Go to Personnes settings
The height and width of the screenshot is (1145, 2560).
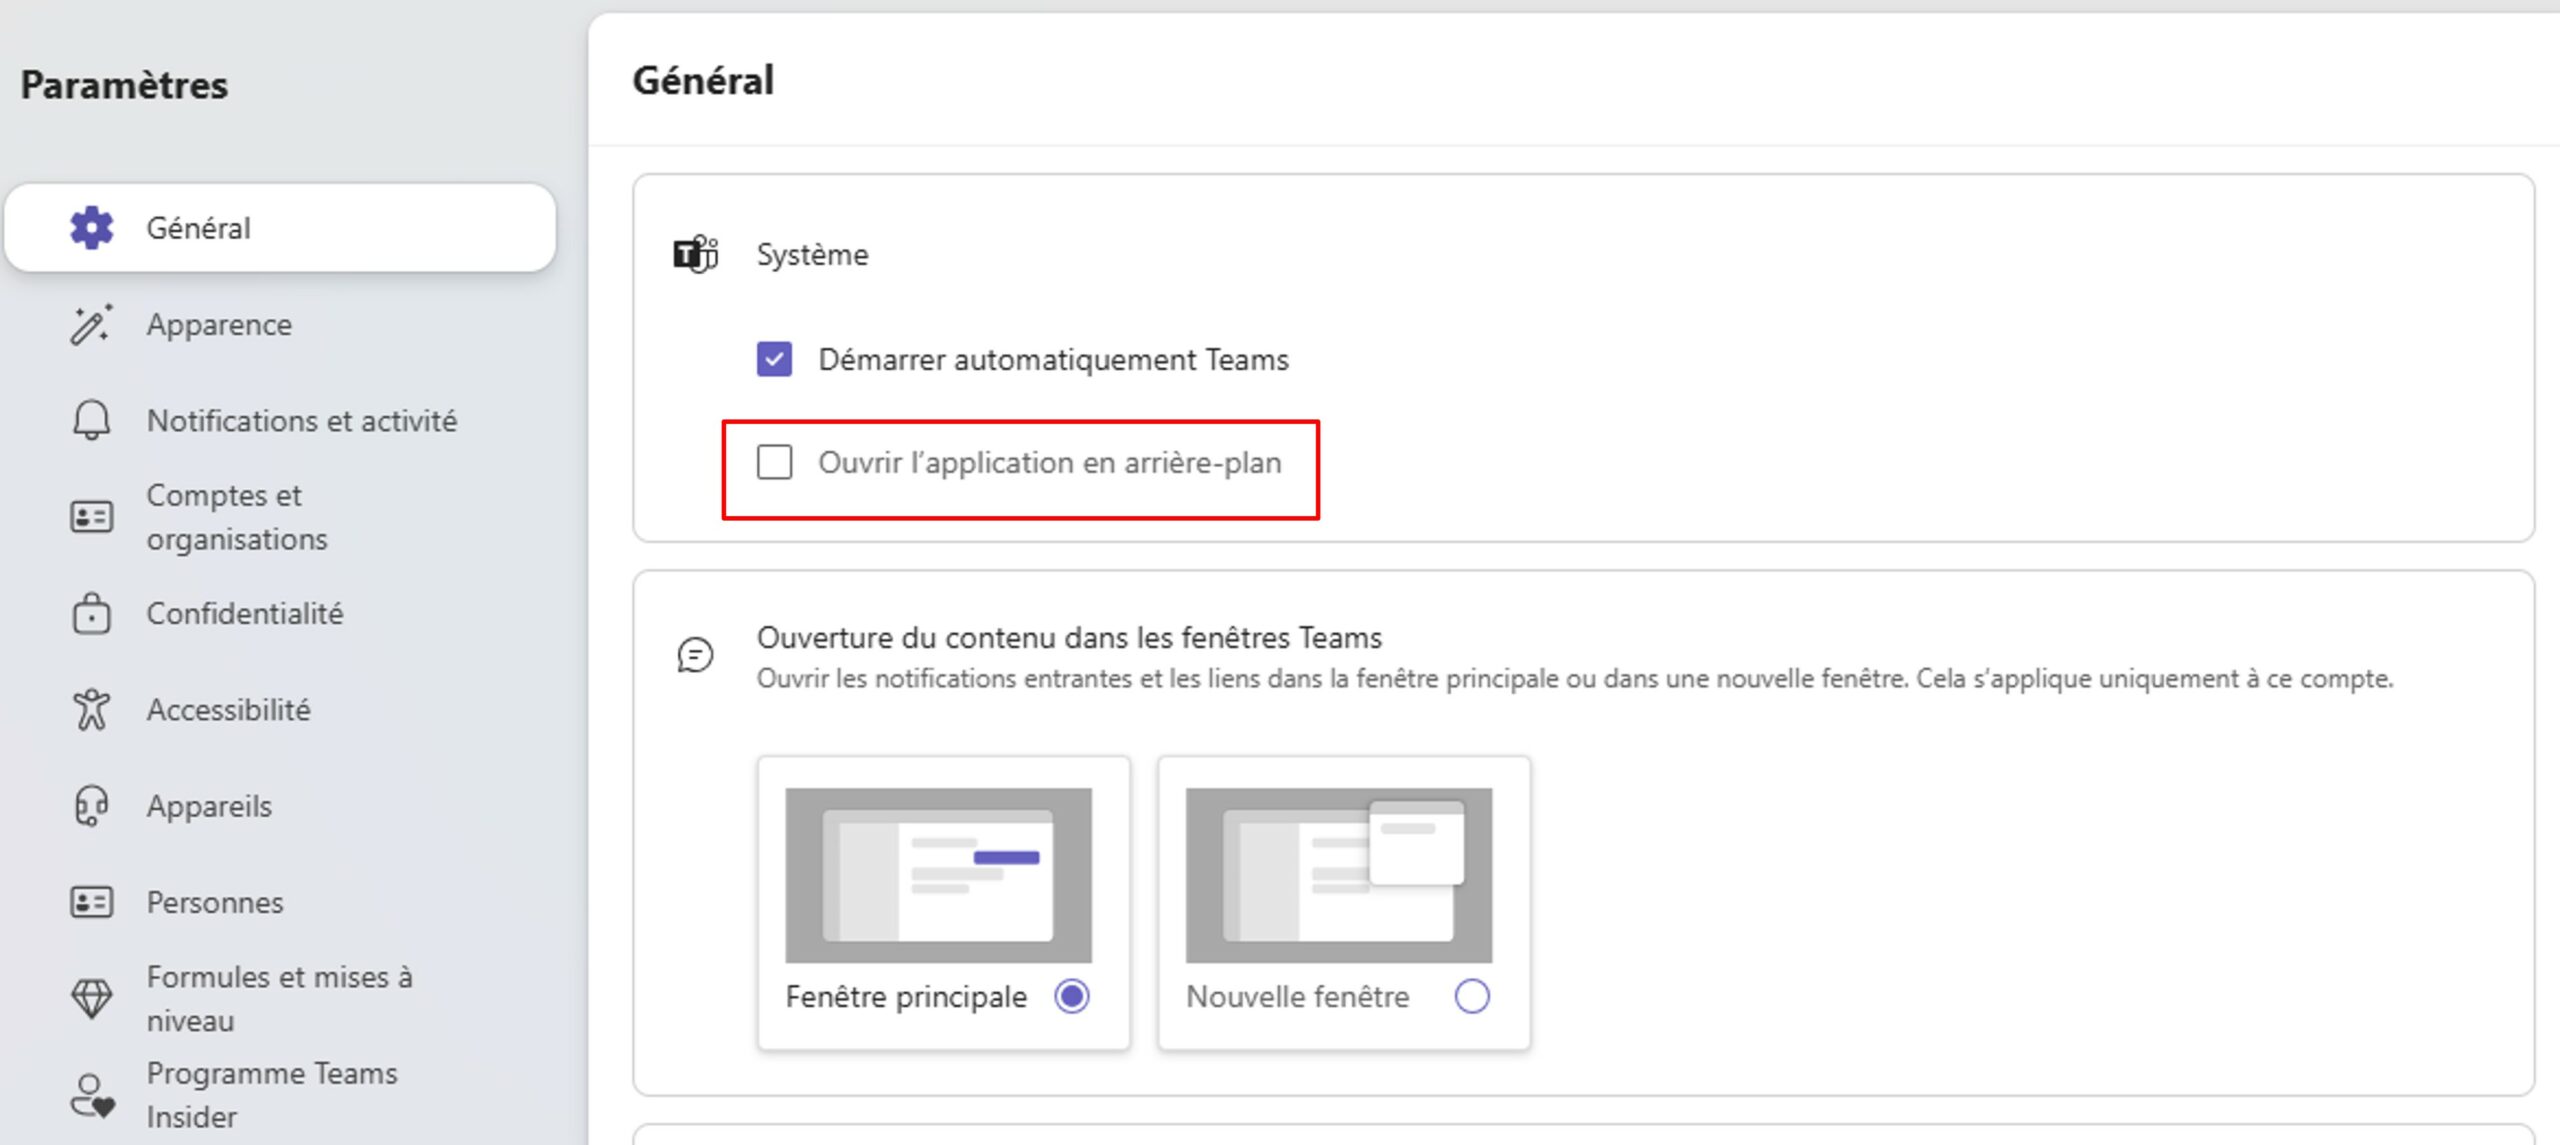coord(280,902)
